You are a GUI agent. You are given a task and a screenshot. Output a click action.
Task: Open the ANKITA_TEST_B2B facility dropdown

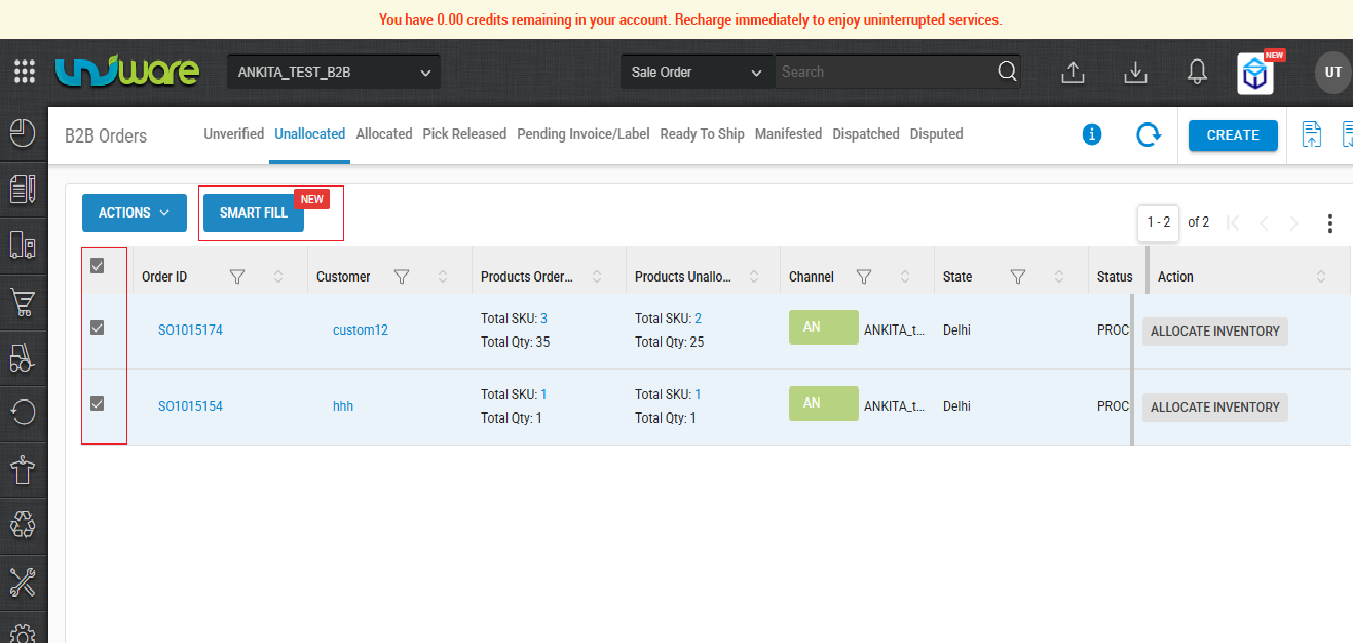[x=333, y=71]
